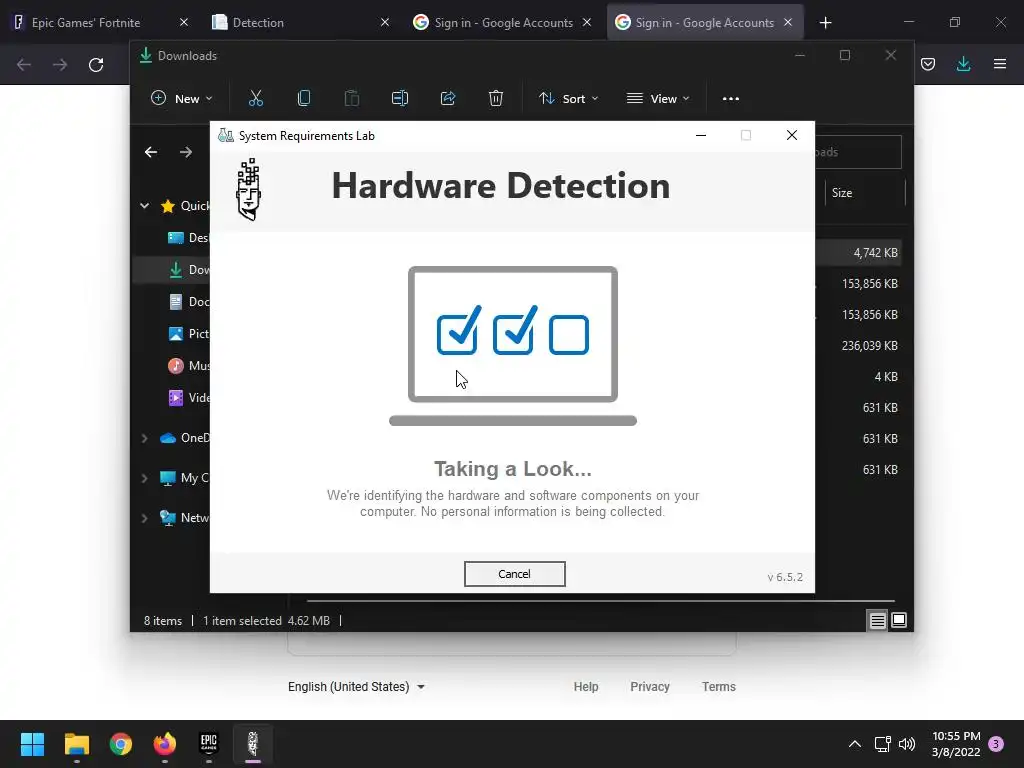Click the Delete trash icon in Downloads
The image size is (1024, 768).
pyautogui.click(x=496, y=99)
